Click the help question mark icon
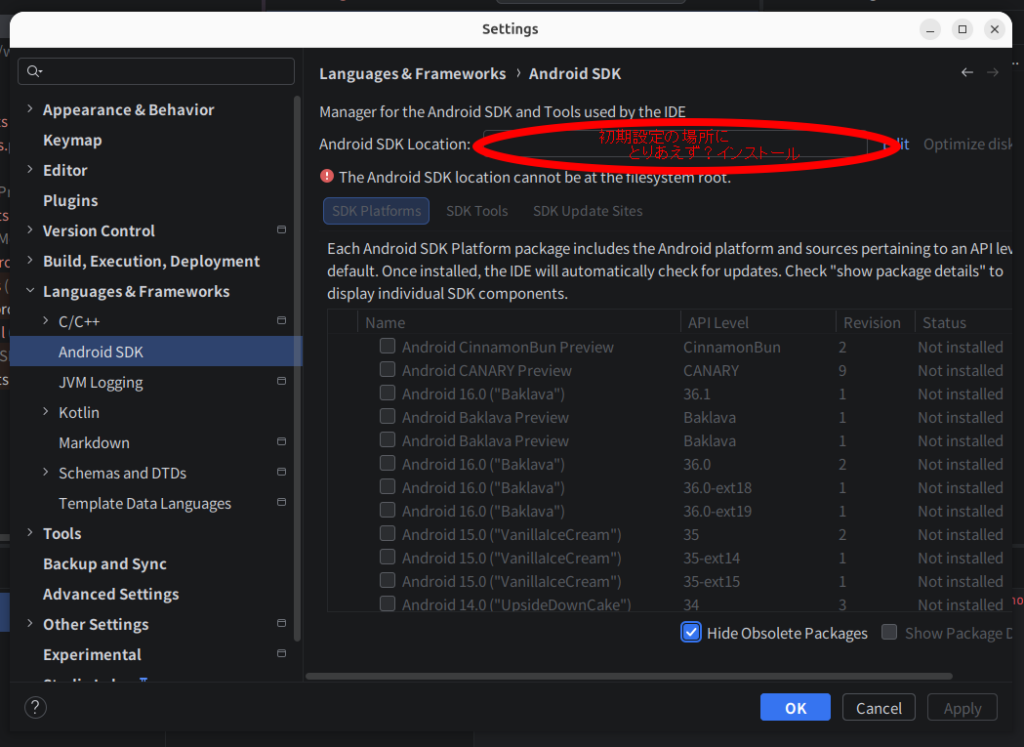 pos(35,708)
